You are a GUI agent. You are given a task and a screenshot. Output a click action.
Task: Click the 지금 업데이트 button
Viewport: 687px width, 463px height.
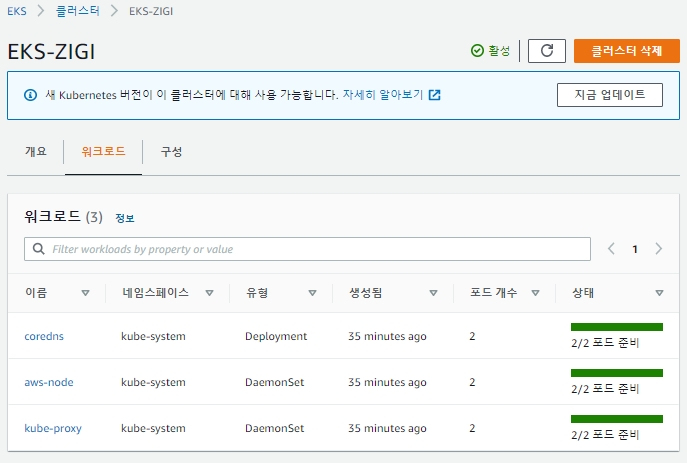coord(609,95)
